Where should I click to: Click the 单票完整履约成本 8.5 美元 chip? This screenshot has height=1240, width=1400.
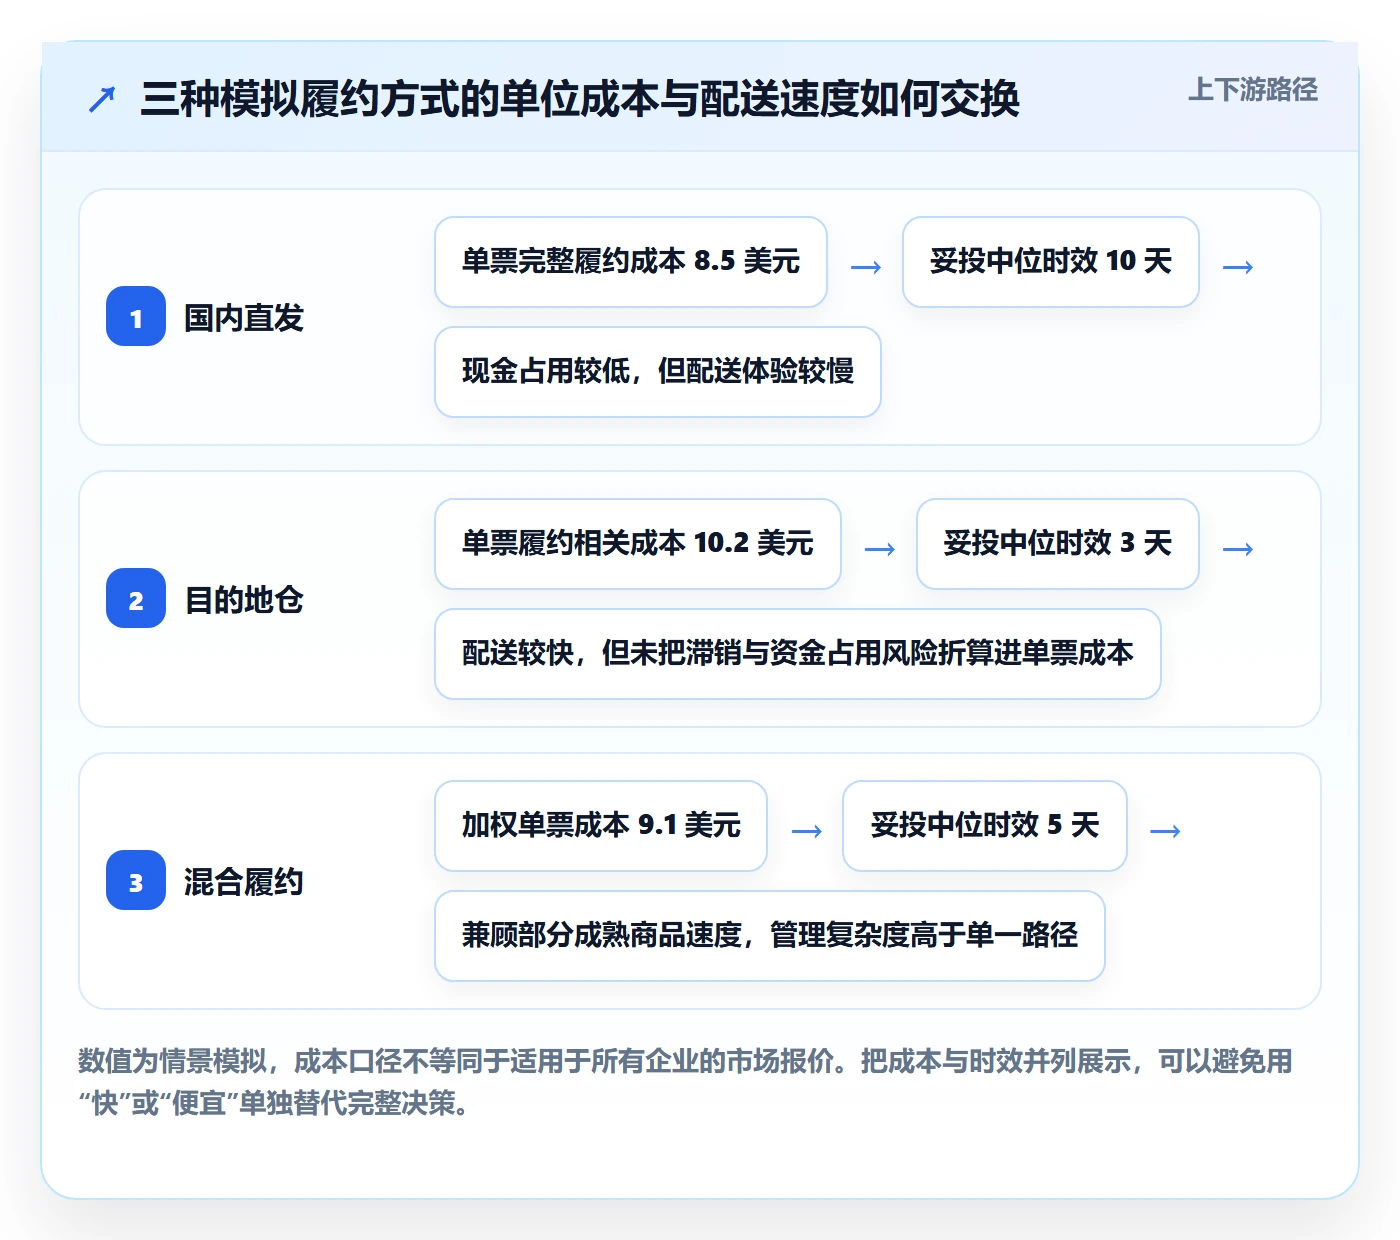[x=631, y=262]
